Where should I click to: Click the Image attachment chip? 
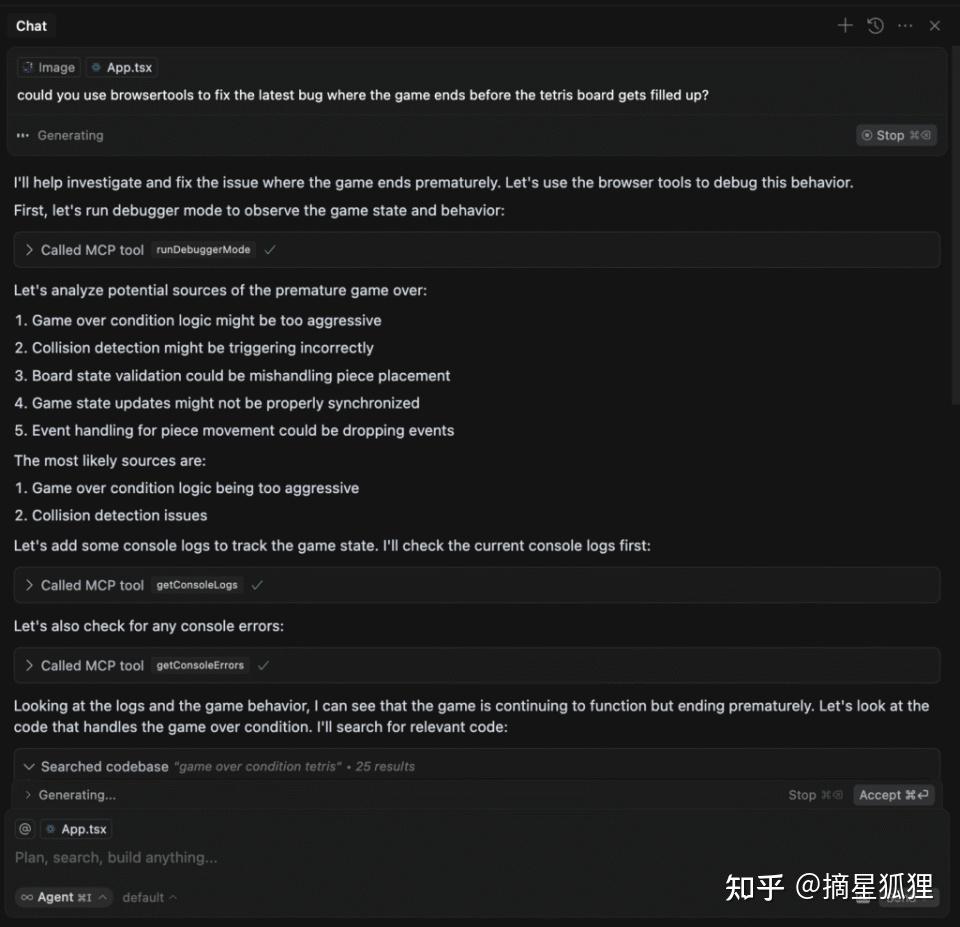[x=49, y=67]
